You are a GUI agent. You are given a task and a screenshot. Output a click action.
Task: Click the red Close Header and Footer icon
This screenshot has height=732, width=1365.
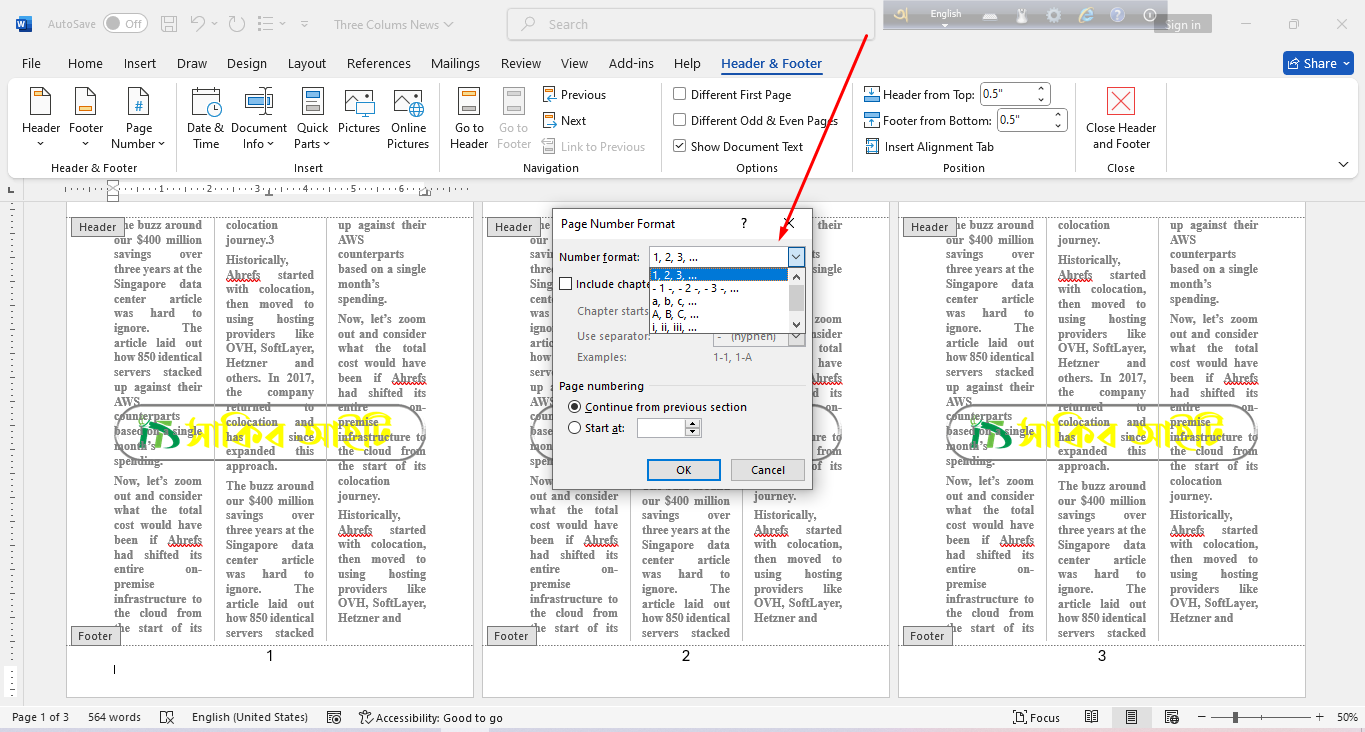(x=1121, y=102)
